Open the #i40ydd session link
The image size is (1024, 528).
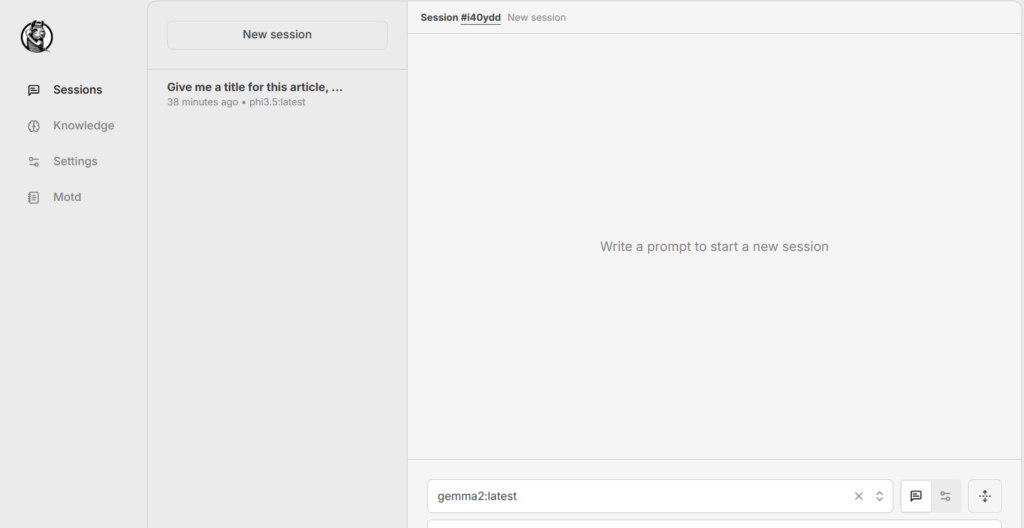(480, 18)
